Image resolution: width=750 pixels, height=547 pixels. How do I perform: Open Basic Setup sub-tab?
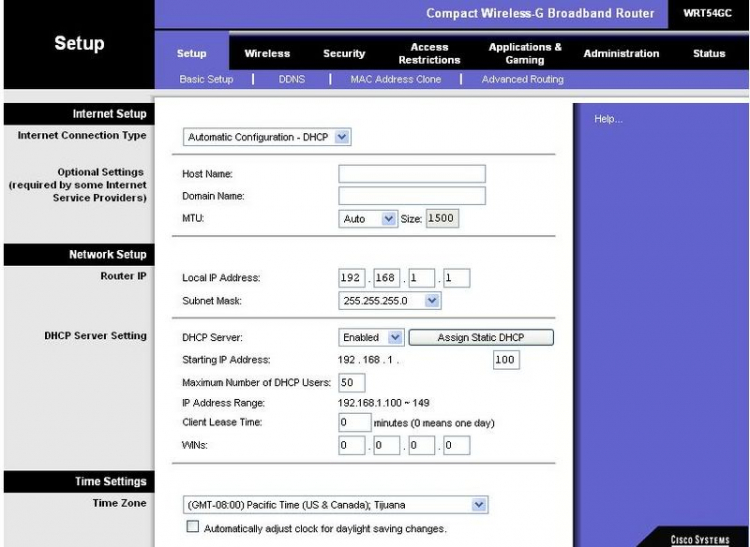[x=206, y=79]
